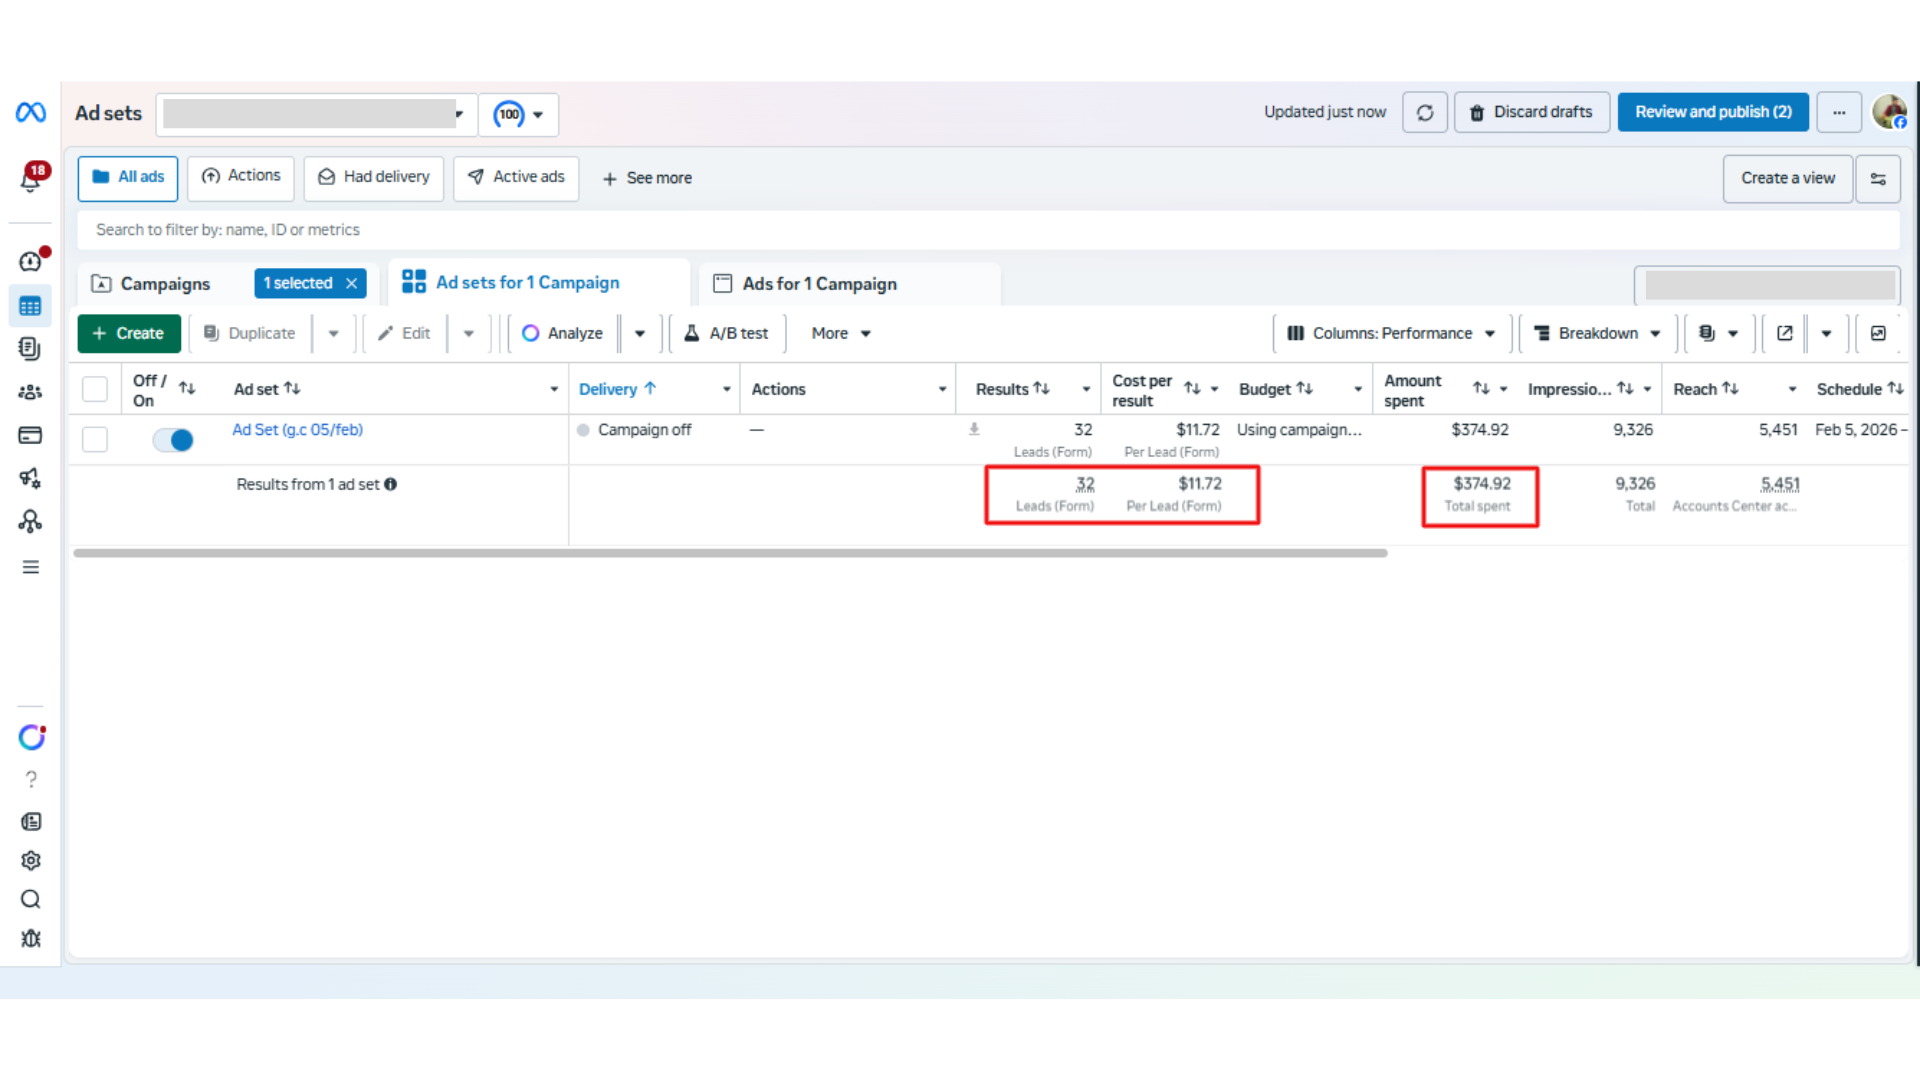Click the refresh data icon
1920x1080 pixels.
(x=1424, y=113)
